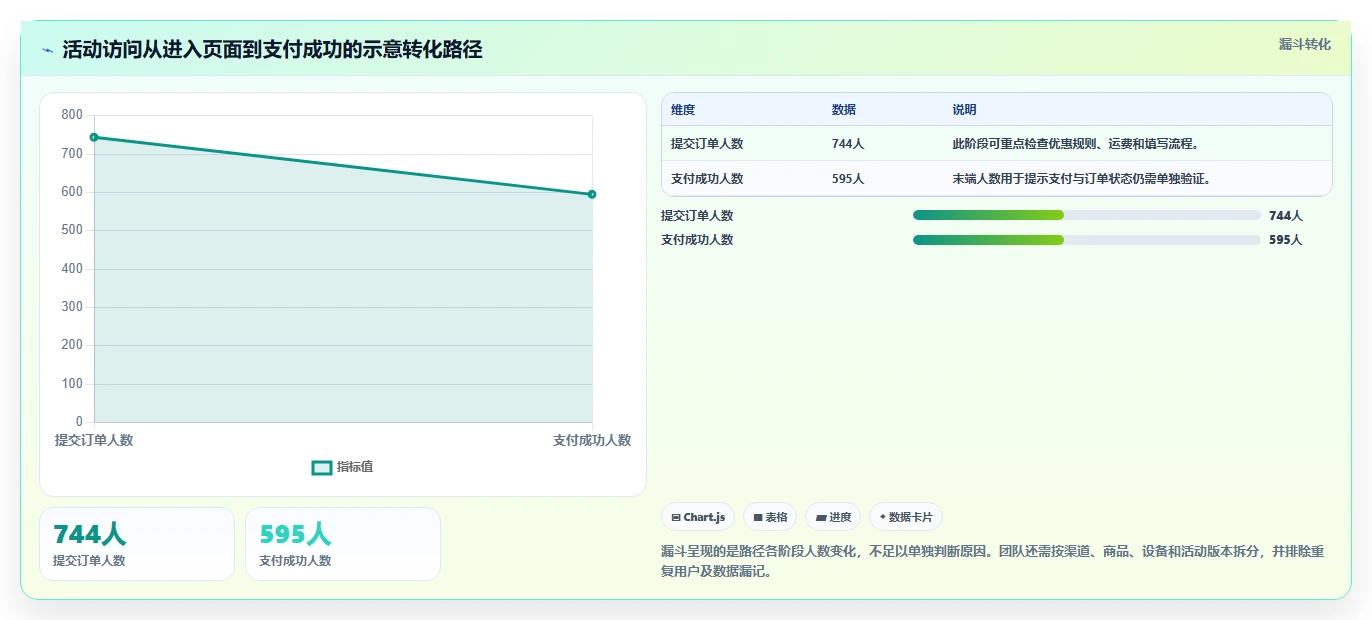Select the Chart.js tag chip
Screen dimensions: 1372x620
coord(698,517)
